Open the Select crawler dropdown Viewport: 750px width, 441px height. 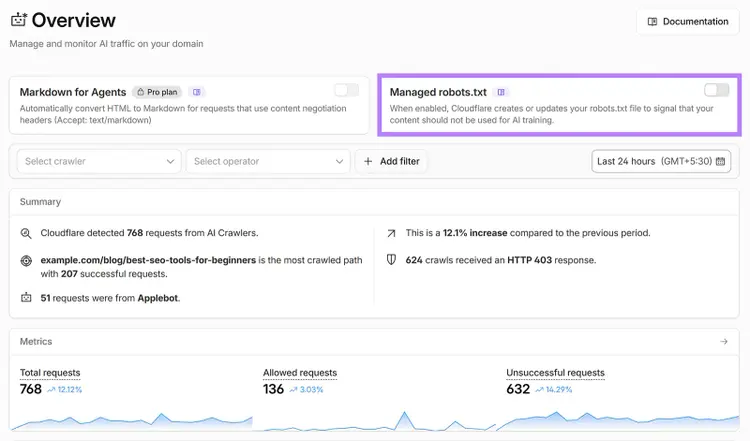pos(99,161)
